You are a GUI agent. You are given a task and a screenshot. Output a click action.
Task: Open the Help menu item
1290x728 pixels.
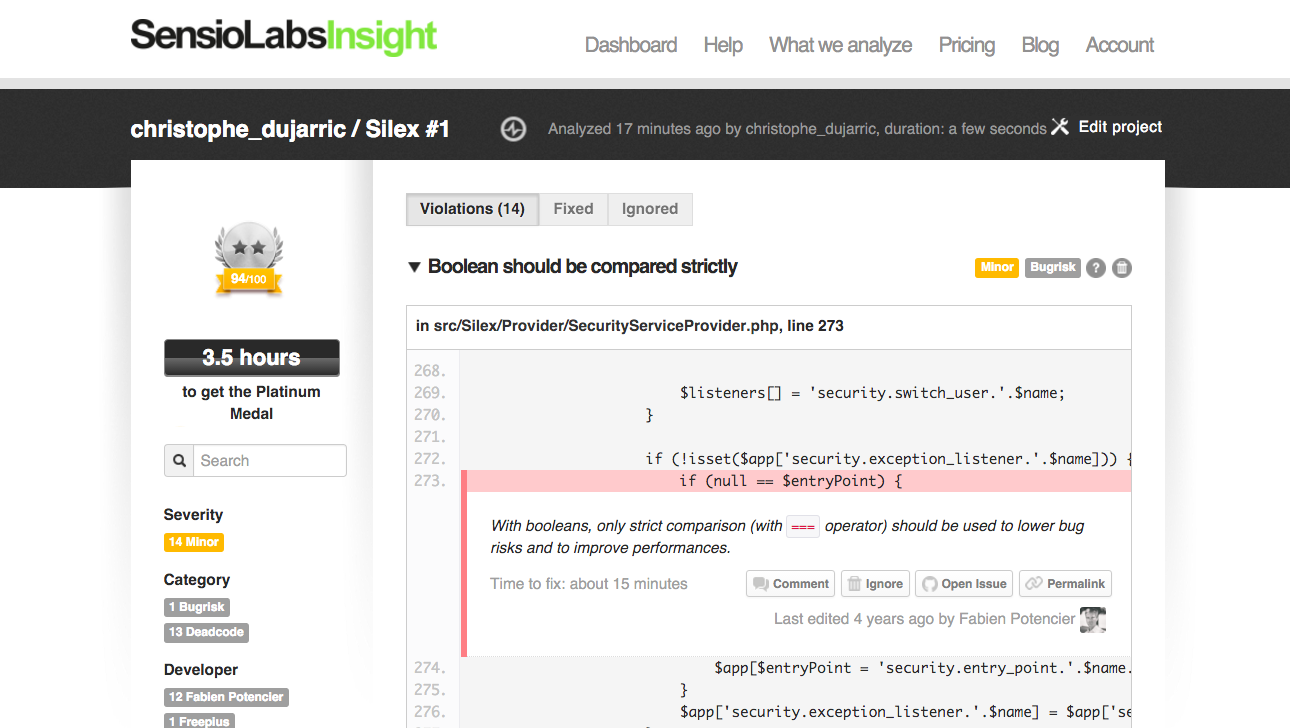click(x=723, y=45)
